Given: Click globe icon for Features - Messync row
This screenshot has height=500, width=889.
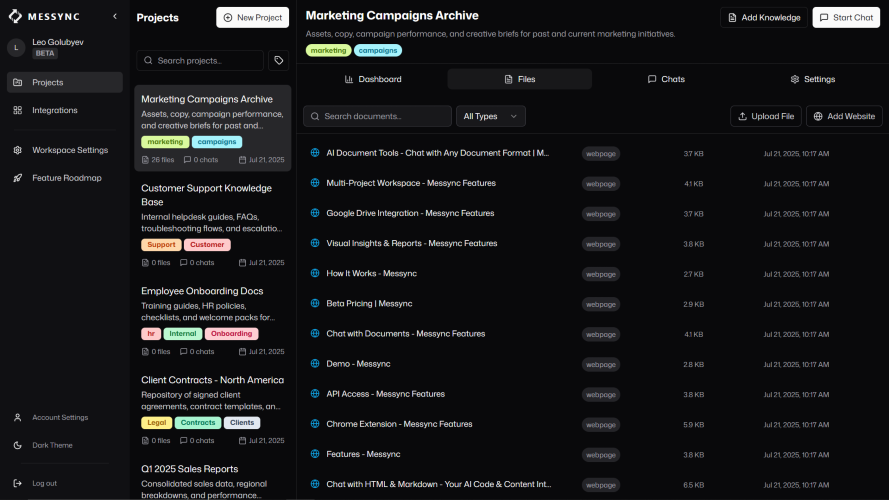Looking at the screenshot, I should (315, 454).
